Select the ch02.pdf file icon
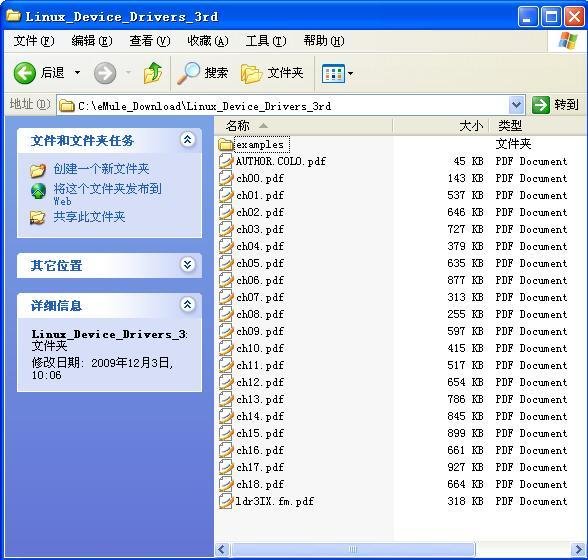 tap(226, 212)
